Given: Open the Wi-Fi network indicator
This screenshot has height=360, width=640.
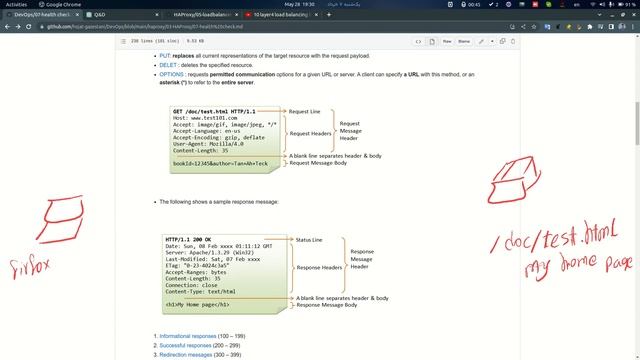Looking at the screenshot, I should (x=593, y=4).
